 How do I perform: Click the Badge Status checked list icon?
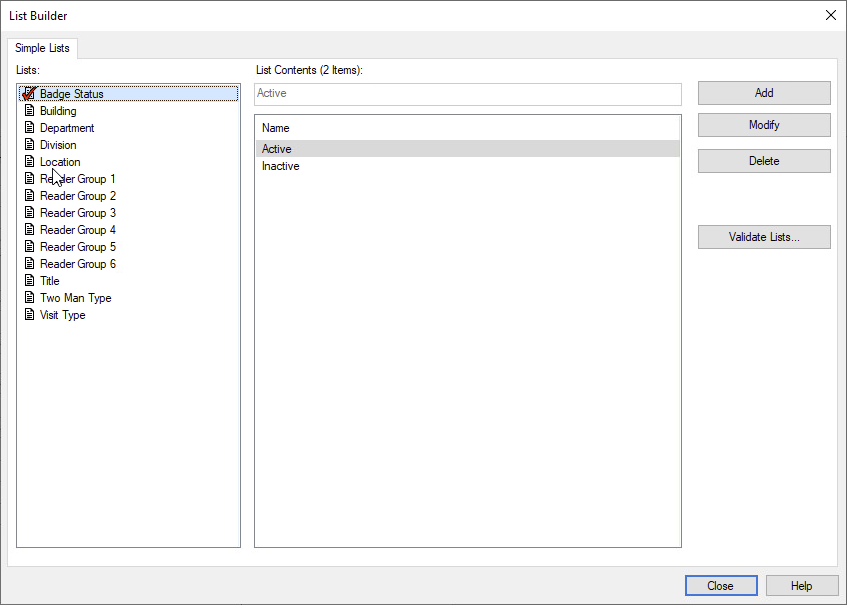tap(29, 94)
